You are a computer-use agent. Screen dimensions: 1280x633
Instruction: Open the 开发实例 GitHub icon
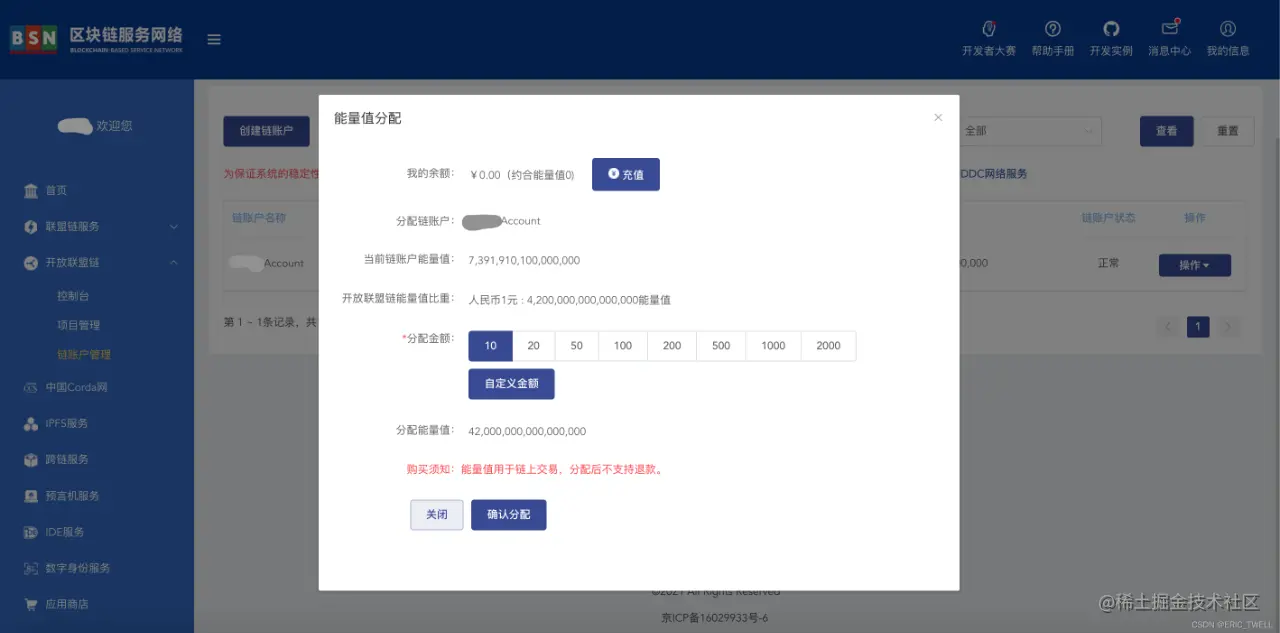pyautogui.click(x=1111, y=29)
